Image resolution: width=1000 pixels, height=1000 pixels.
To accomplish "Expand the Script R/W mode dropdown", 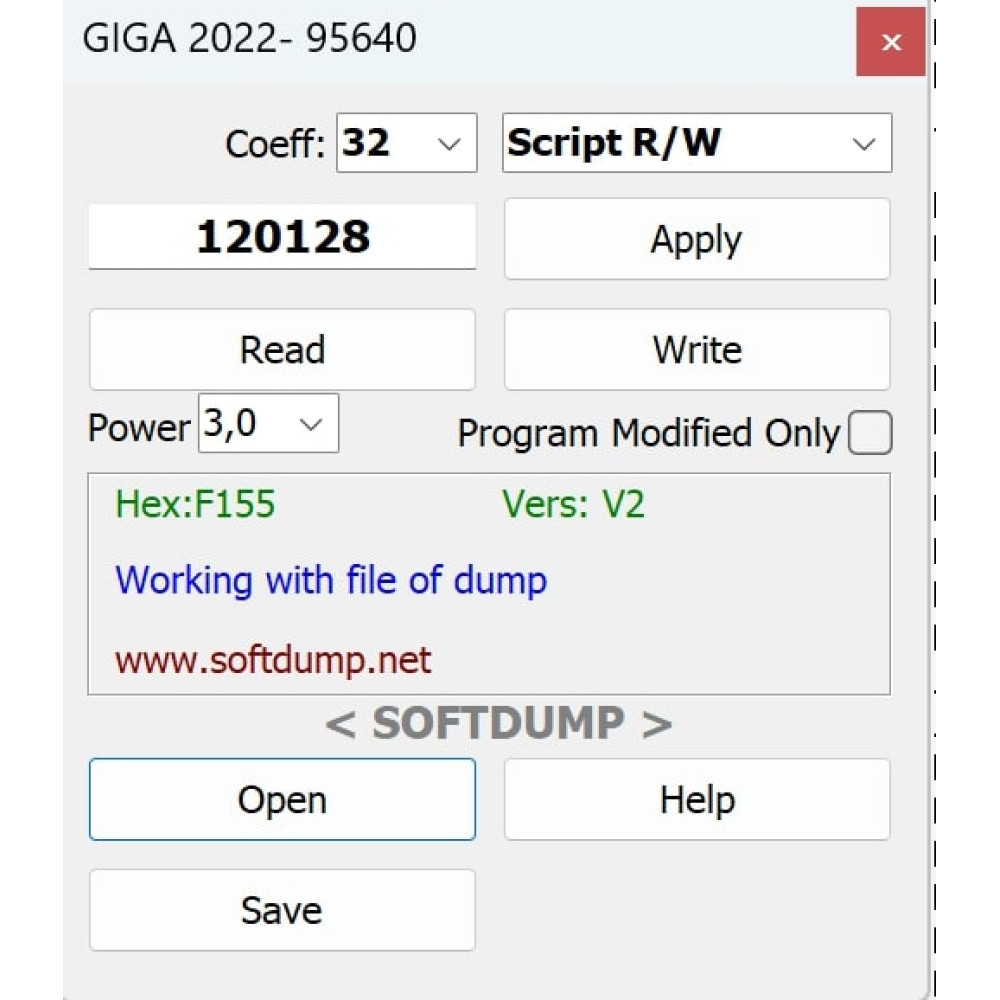I will pyautogui.click(x=697, y=143).
